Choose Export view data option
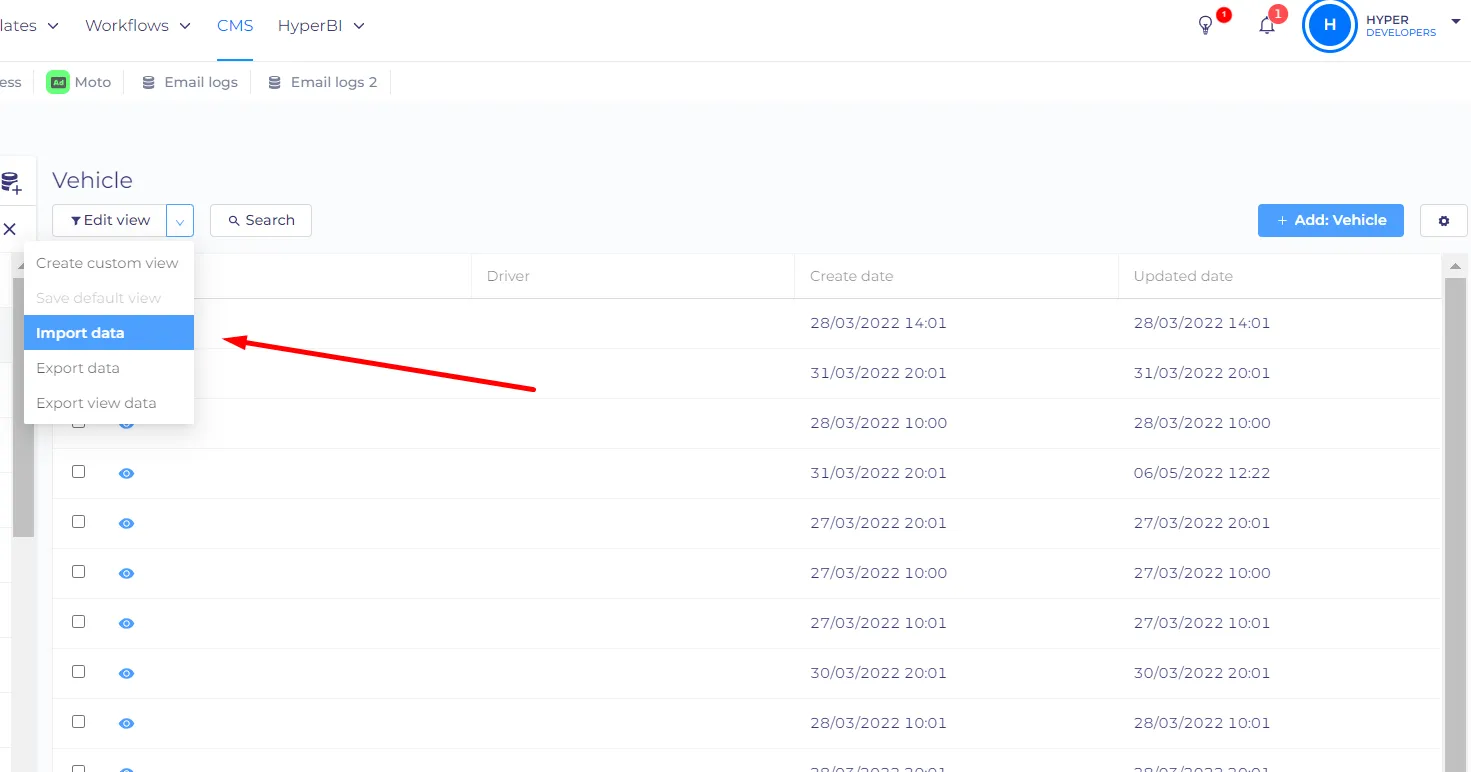This screenshot has width=1471, height=772. pos(108,403)
